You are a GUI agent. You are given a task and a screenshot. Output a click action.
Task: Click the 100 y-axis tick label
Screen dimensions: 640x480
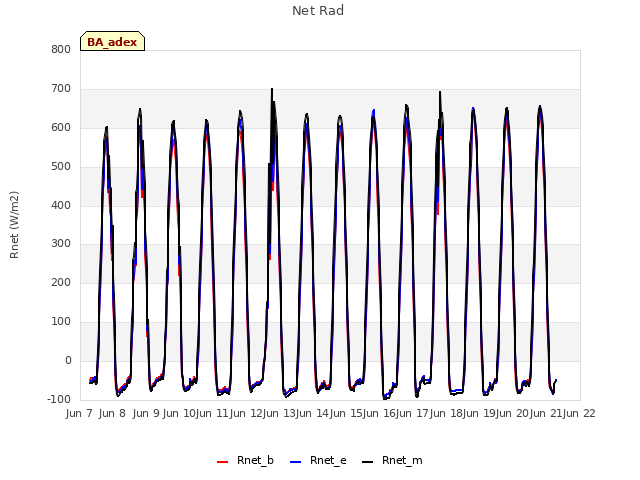(x=61, y=321)
